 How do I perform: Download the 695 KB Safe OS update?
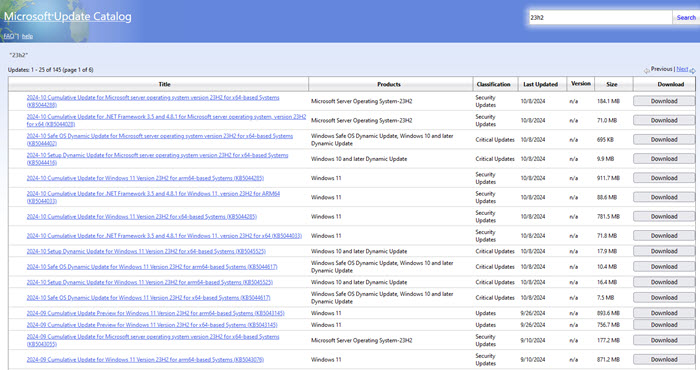(664, 139)
